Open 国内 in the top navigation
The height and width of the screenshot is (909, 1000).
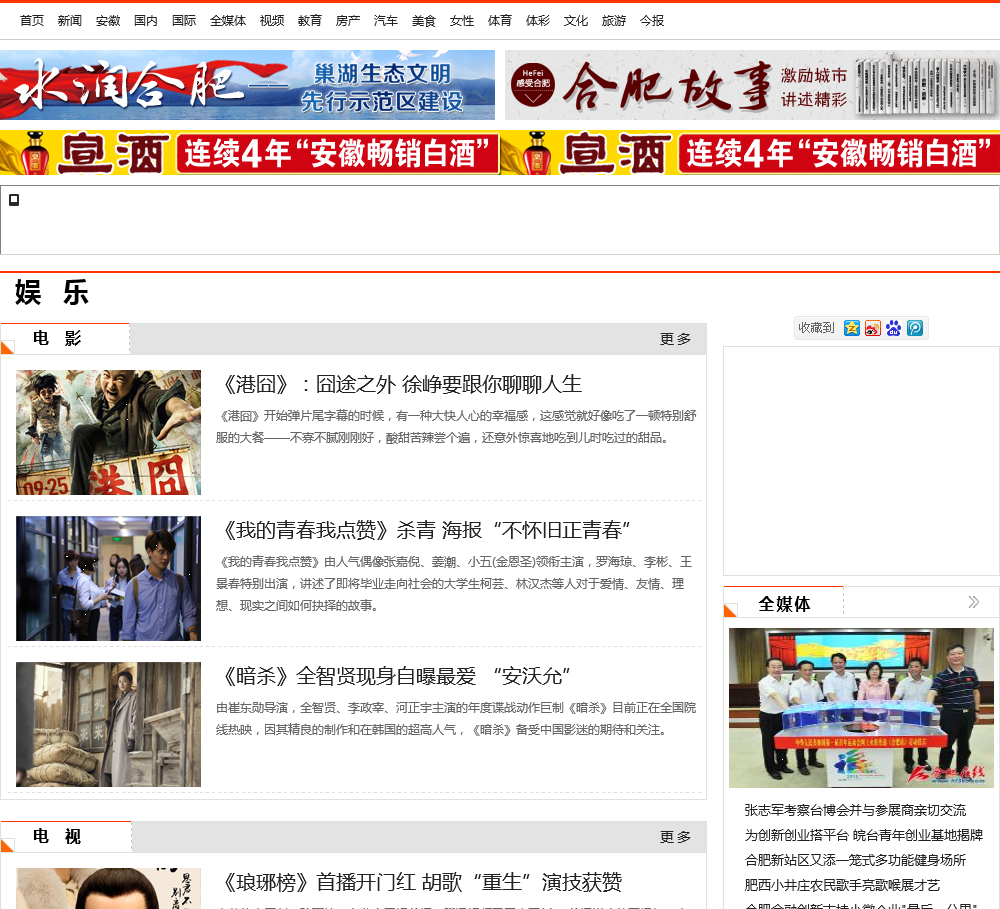tap(145, 21)
